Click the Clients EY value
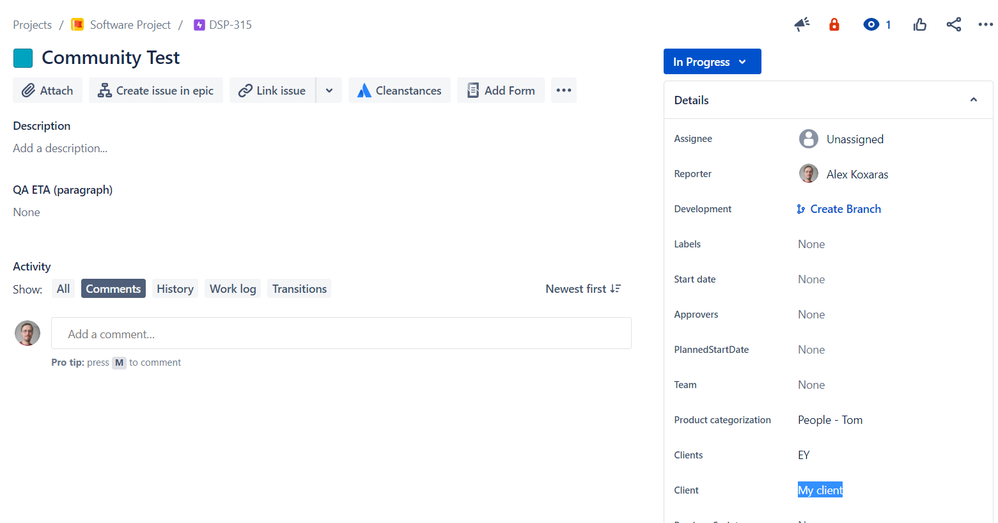 click(804, 455)
